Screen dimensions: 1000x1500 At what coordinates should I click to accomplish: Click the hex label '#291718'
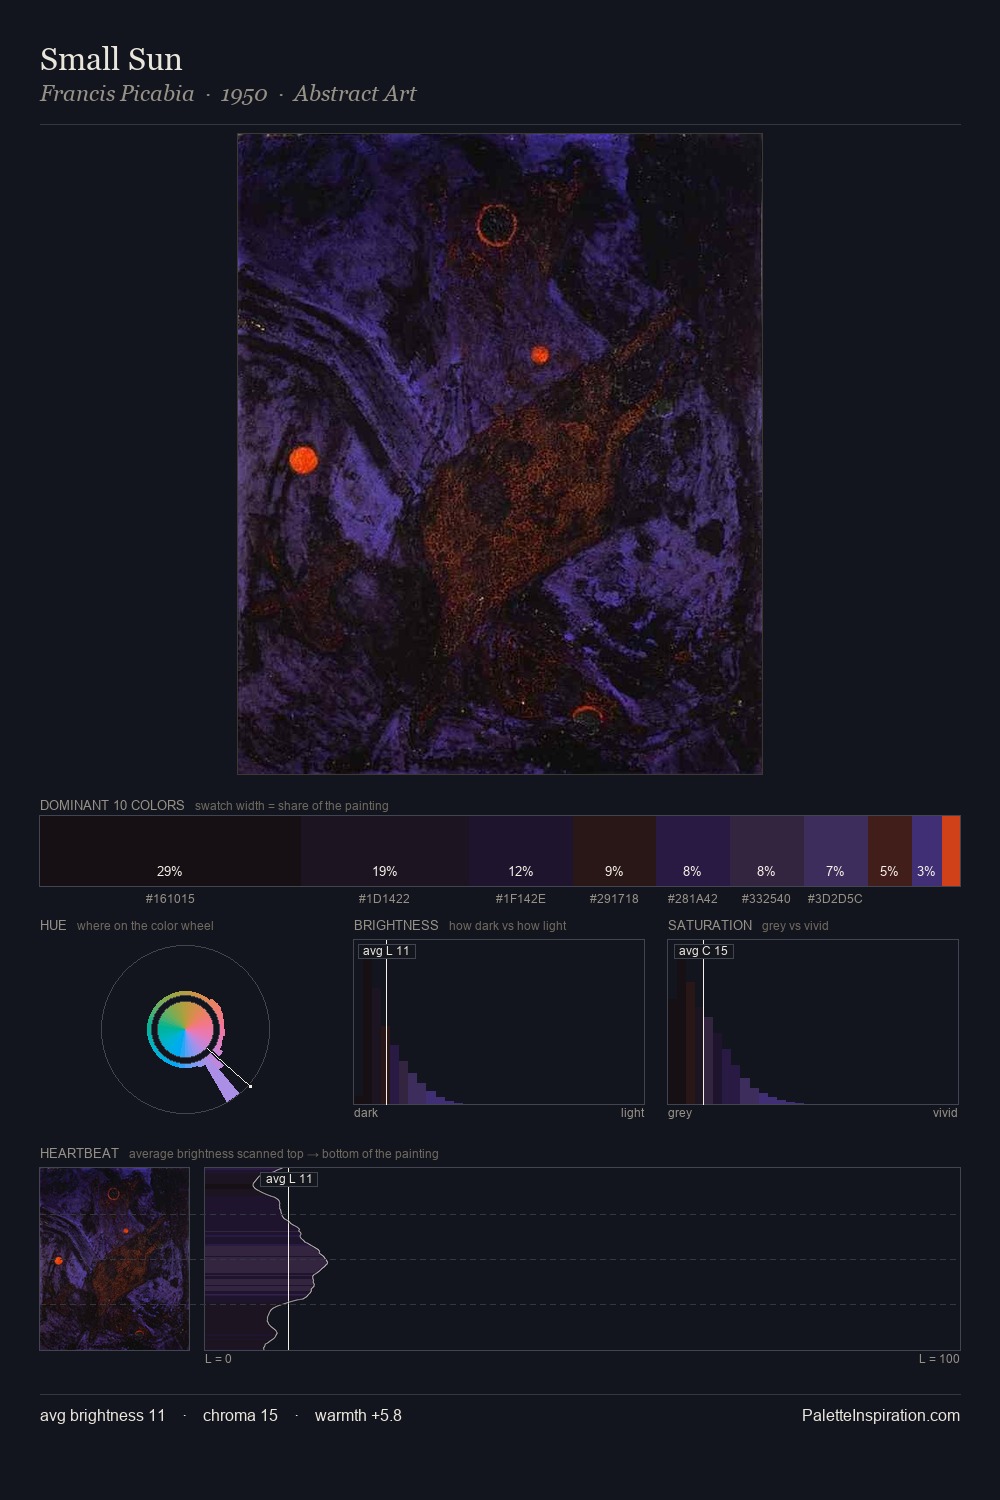(x=614, y=898)
